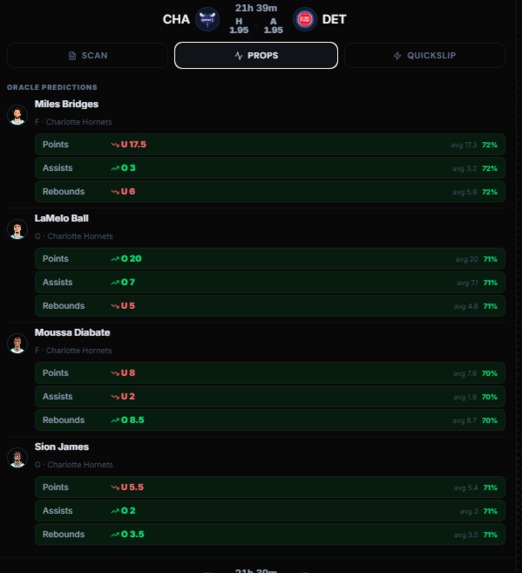This screenshot has height=573, width=522.
Task: Click the QUICKSLIP lightning icon
Action: coord(397,56)
